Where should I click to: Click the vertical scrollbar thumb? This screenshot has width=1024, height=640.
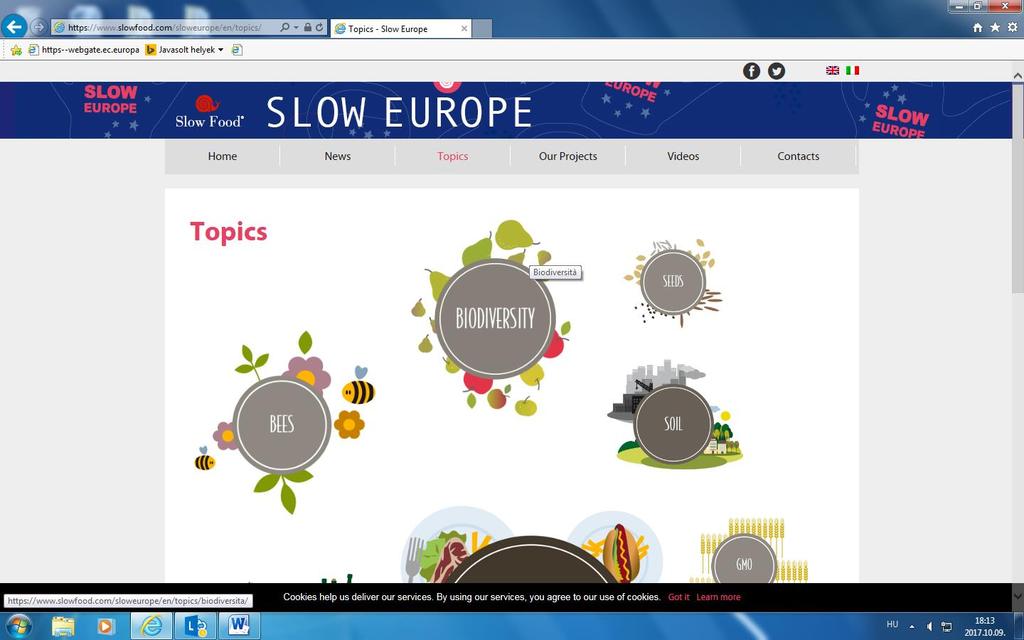coord(1017,188)
